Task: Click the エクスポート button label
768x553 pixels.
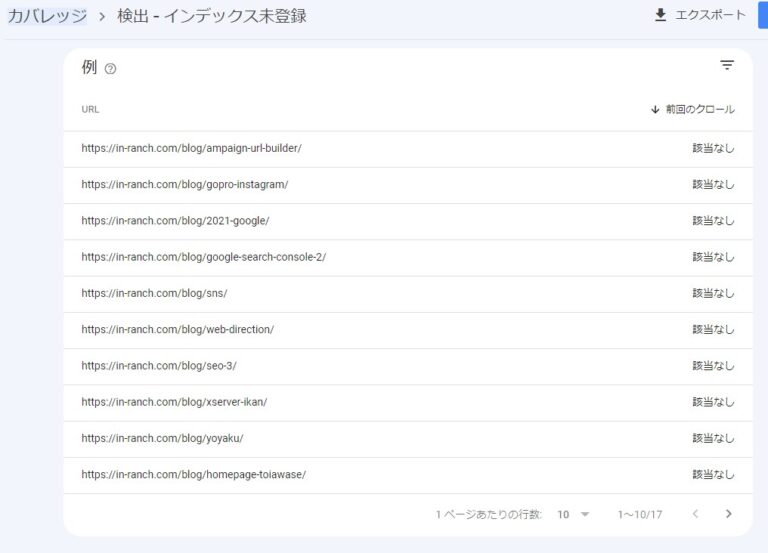Action: click(710, 15)
